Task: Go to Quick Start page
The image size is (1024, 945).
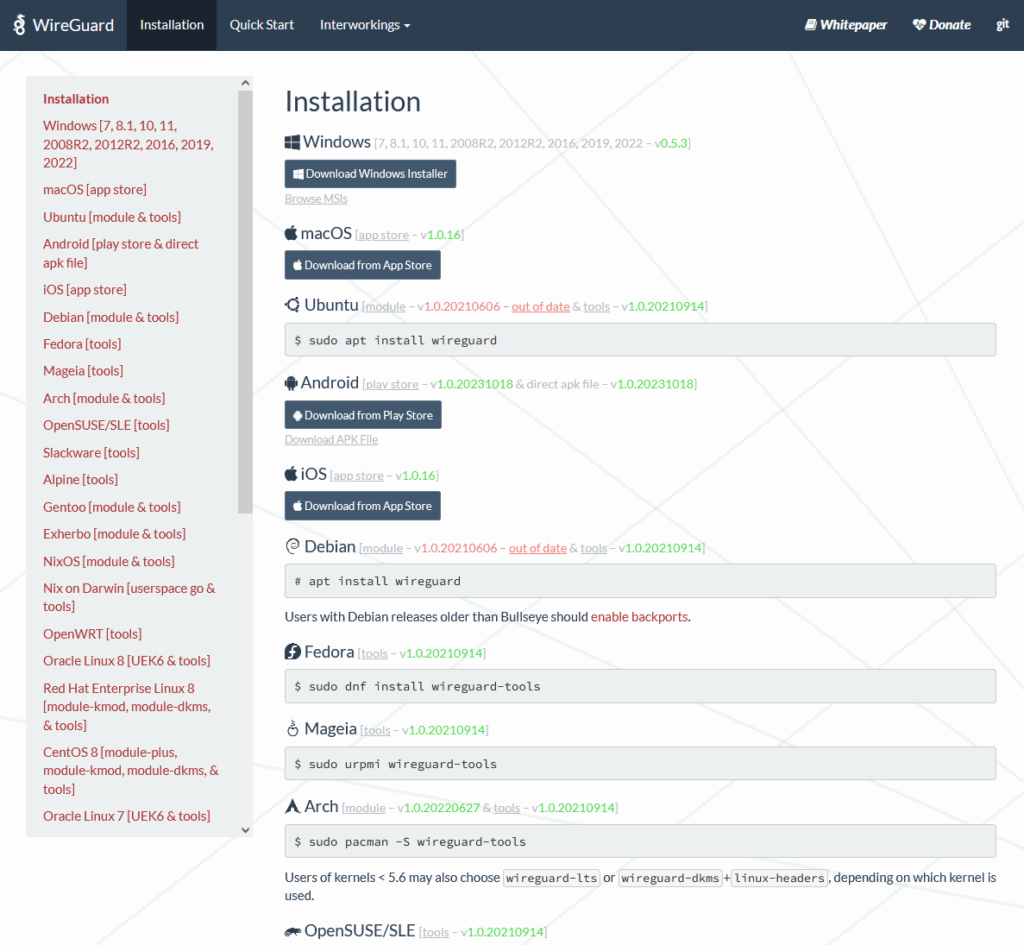Action: click(x=261, y=25)
